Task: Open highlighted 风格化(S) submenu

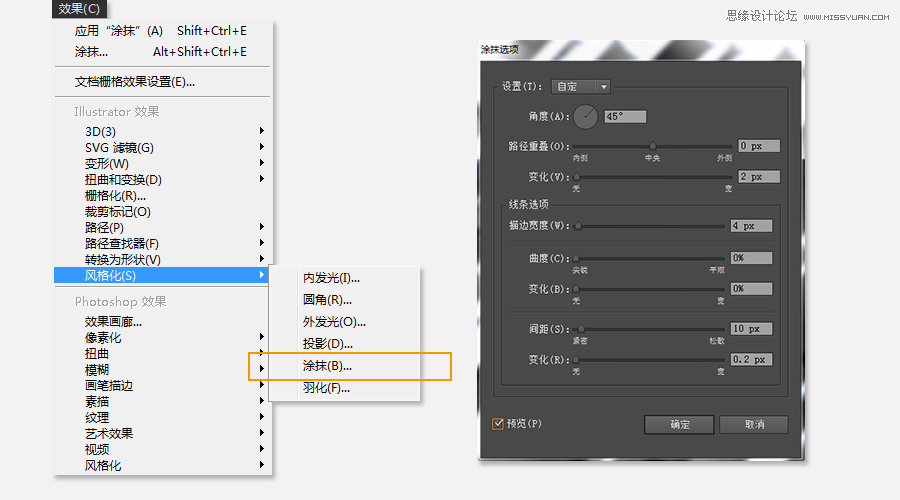Action: 162,276
